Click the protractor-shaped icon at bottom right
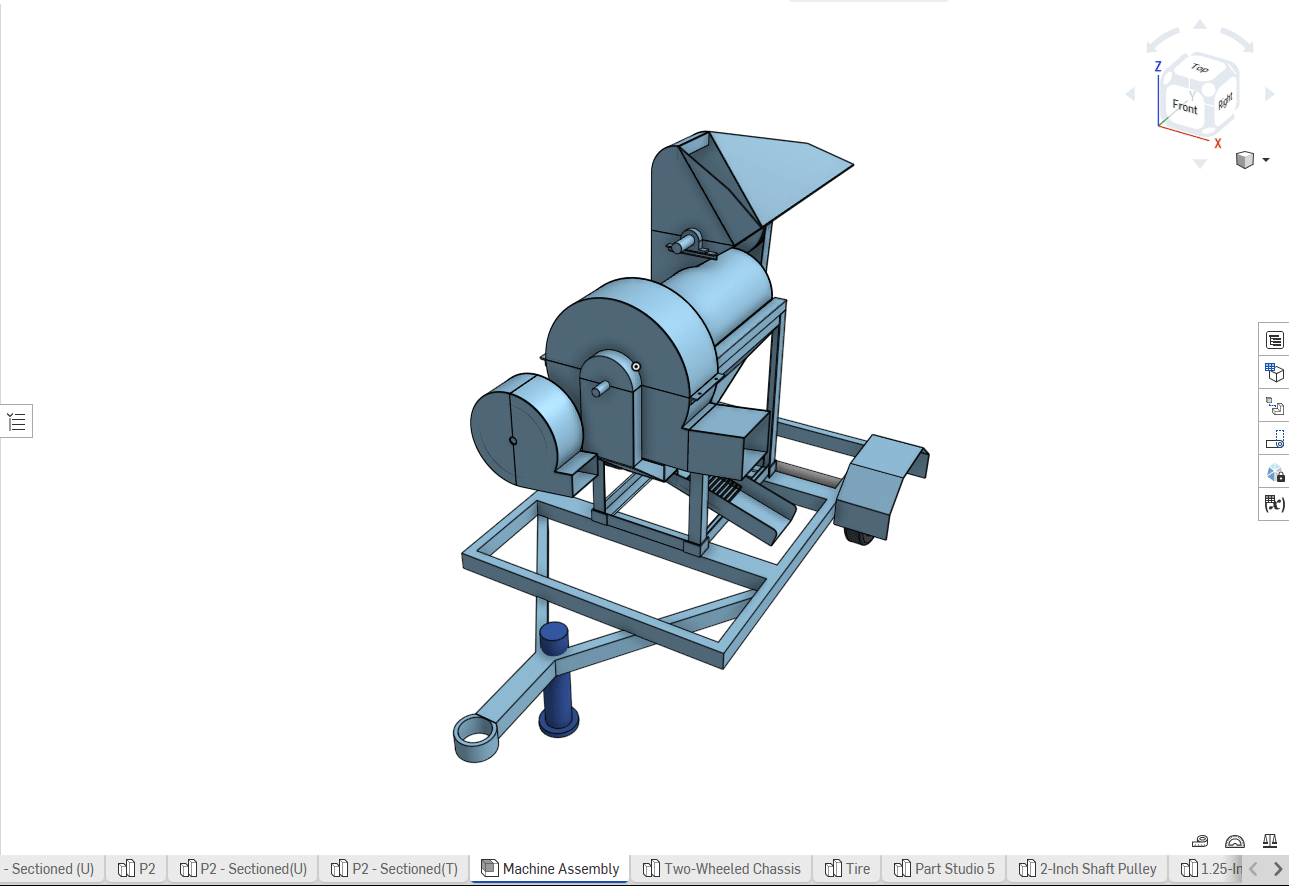The image size is (1289, 886). [x=1235, y=841]
